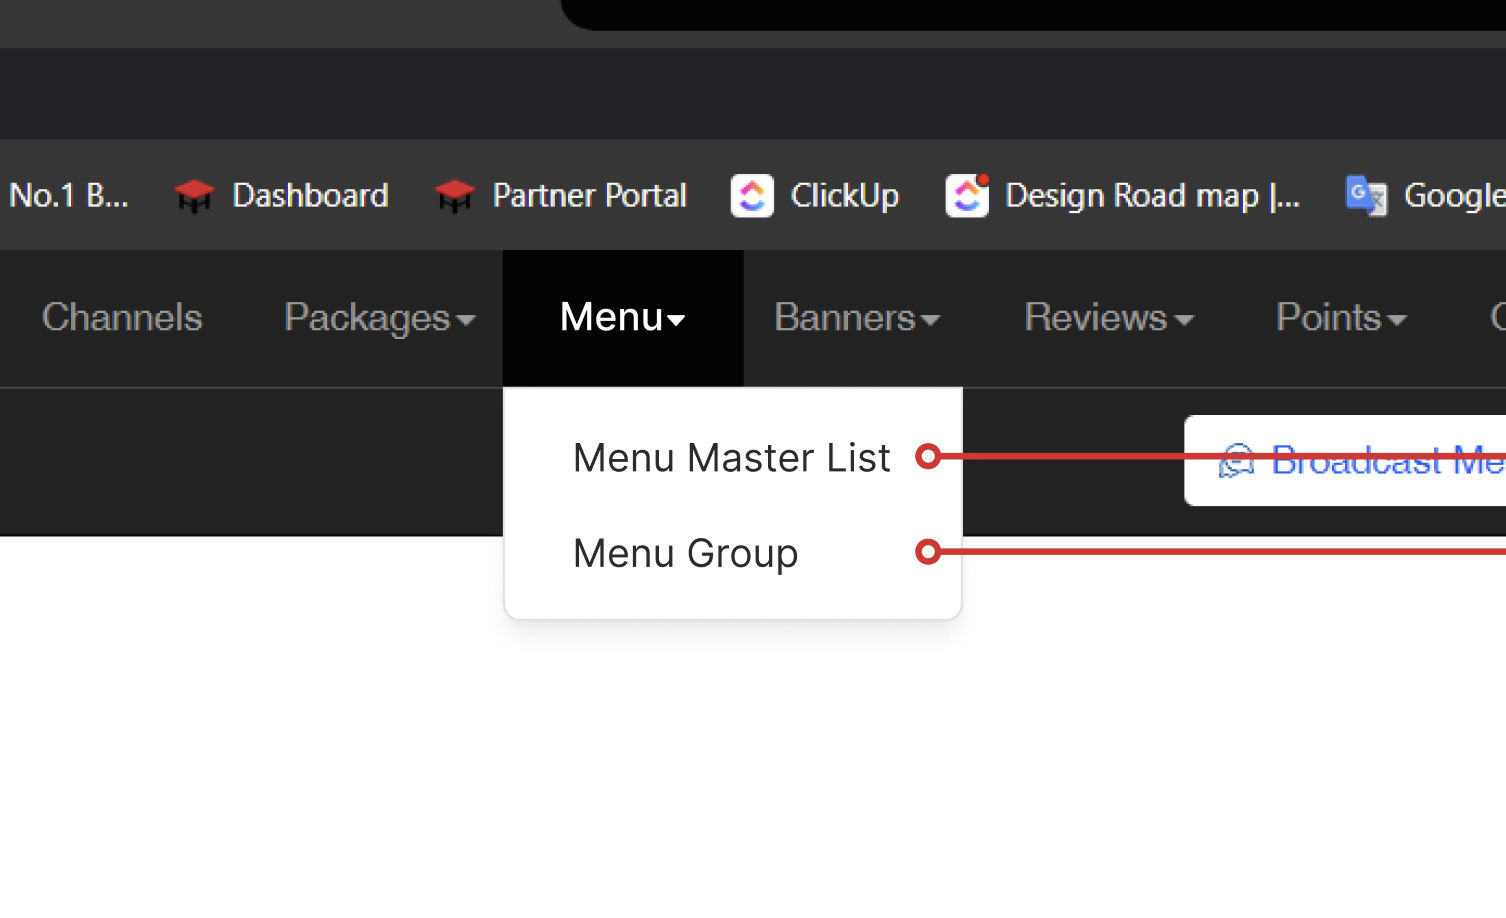Click the Google Translate bookmark icon
This screenshot has width=1506, height=918.
click(x=1366, y=196)
